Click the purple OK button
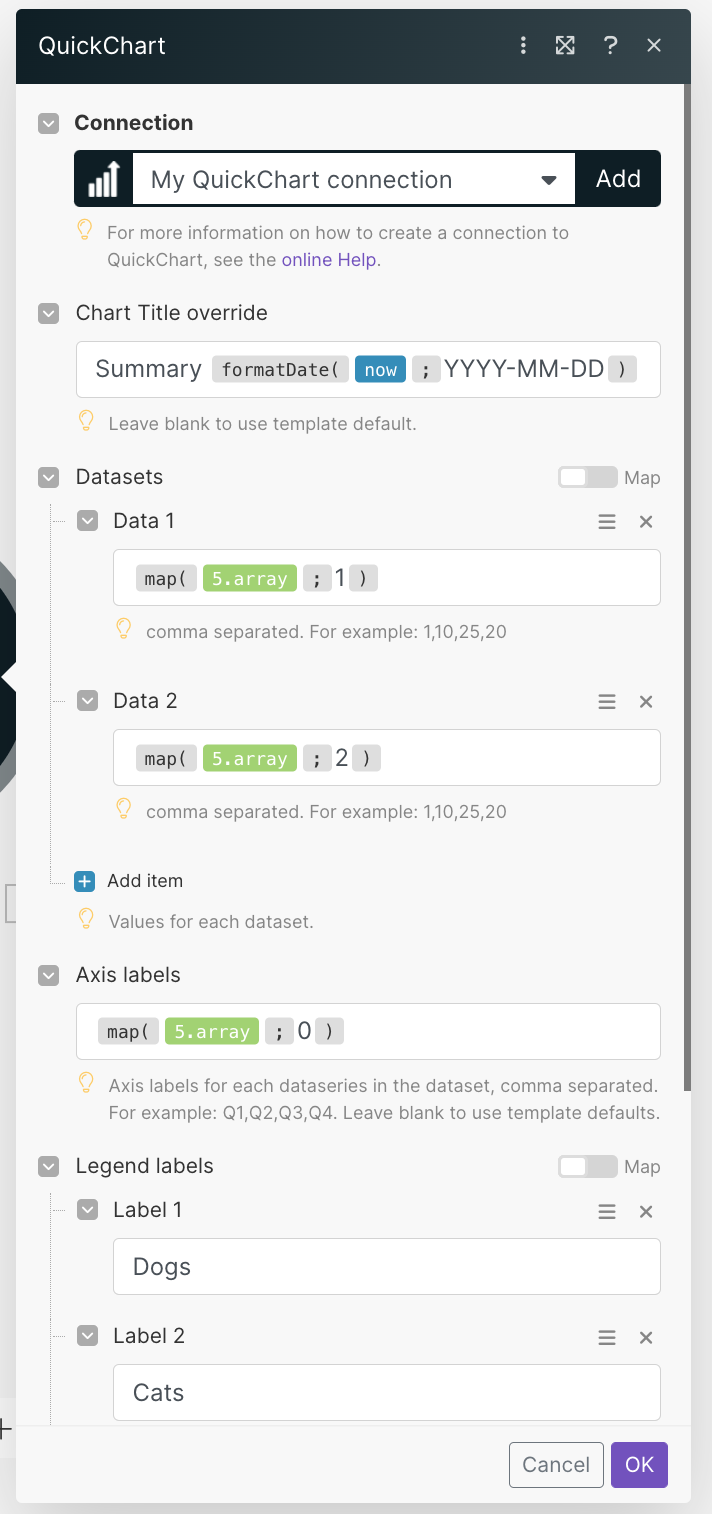This screenshot has width=712, height=1514. pyautogui.click(x=639, y=1465)
